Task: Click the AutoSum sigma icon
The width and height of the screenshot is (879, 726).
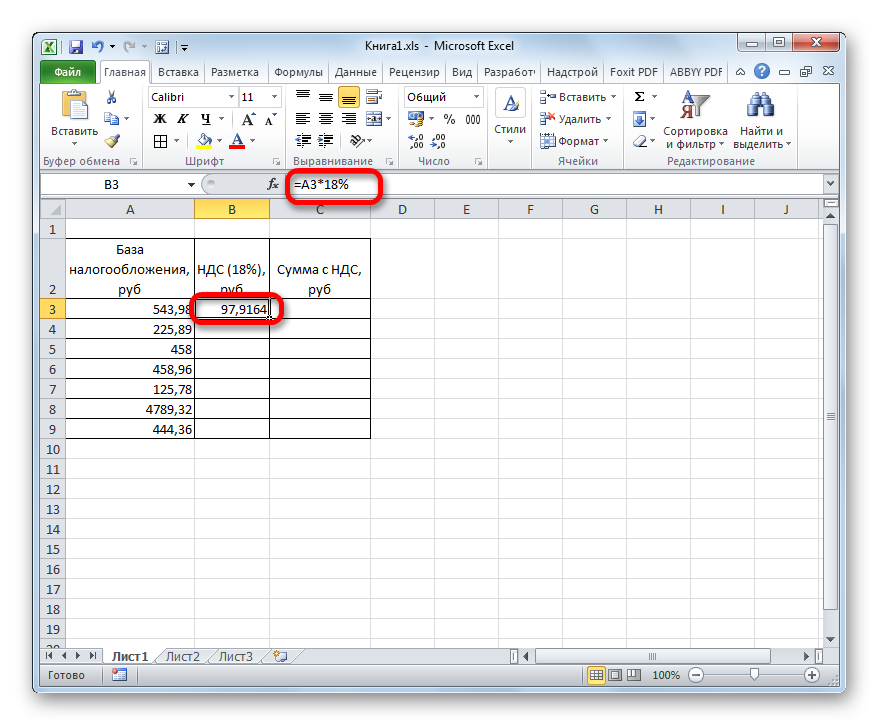Action: click(639, 97)
